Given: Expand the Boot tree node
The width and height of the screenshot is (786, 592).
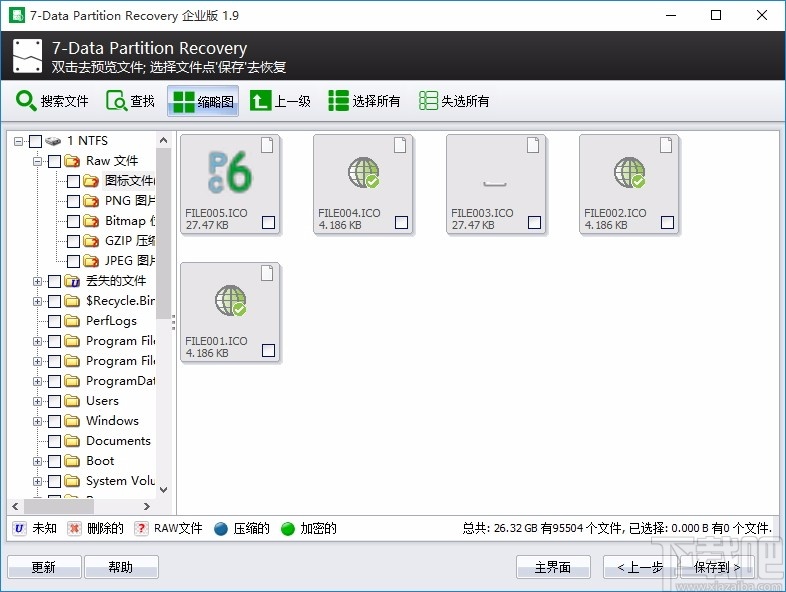Looking at the screenshot, I should [37, 462].
